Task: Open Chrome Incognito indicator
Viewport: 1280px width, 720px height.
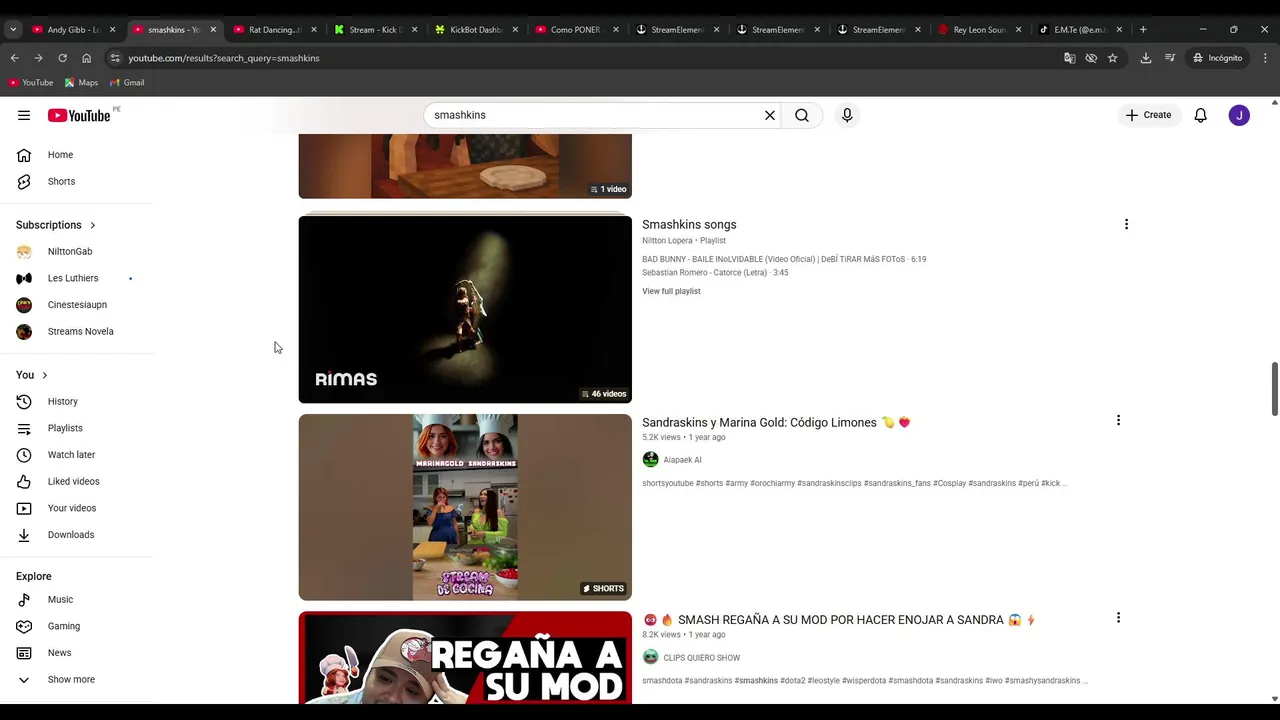Action: 1217,58
